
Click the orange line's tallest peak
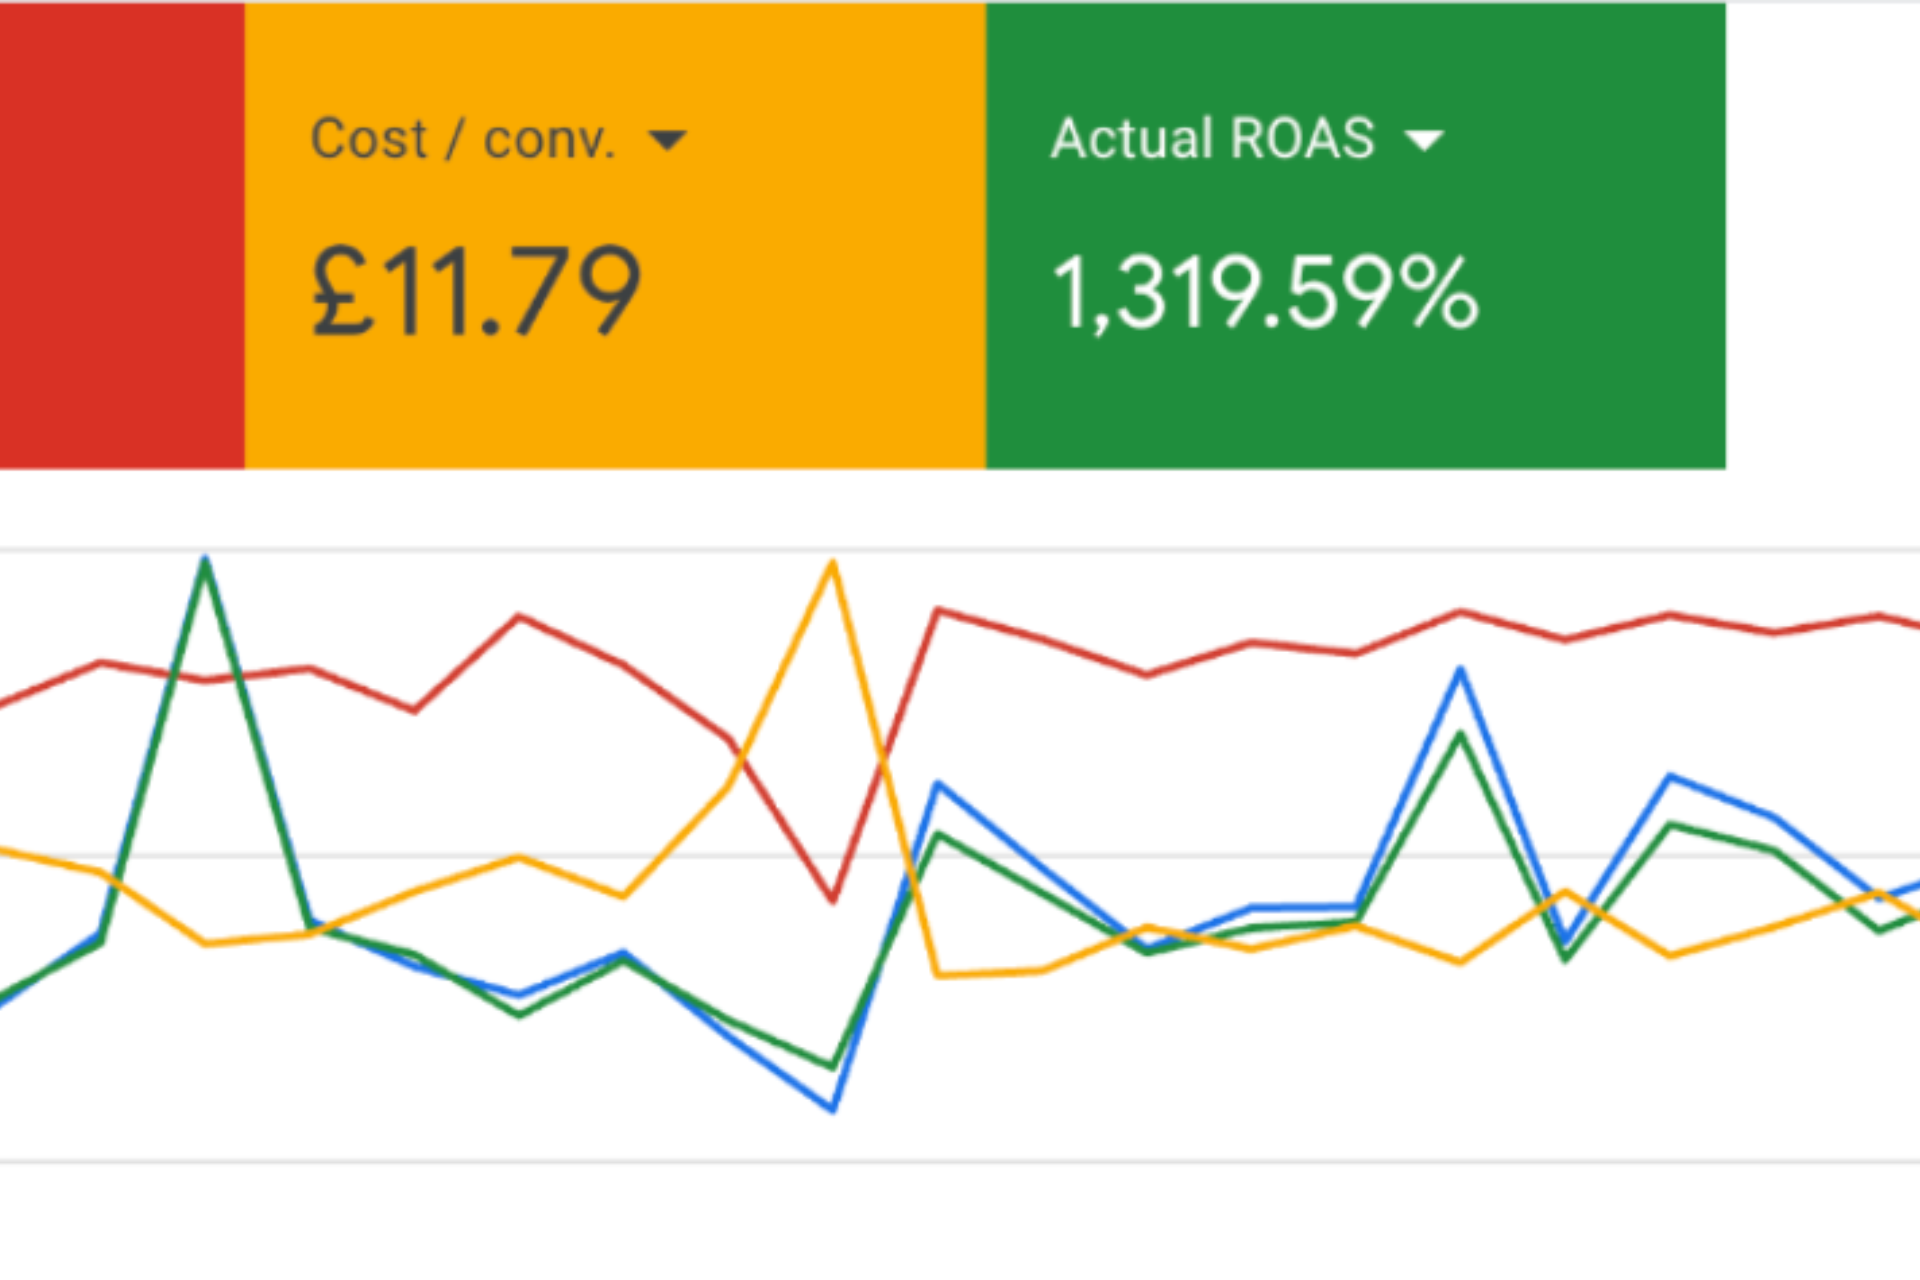point(832,565)
